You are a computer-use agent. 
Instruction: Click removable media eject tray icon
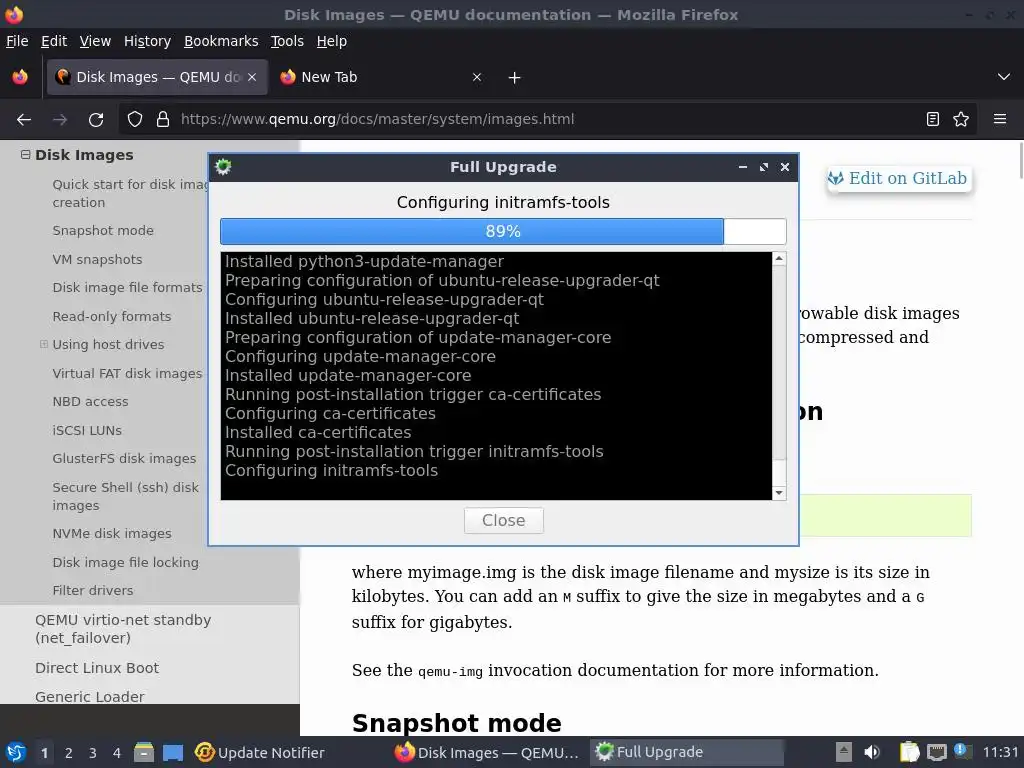[844, 752]
